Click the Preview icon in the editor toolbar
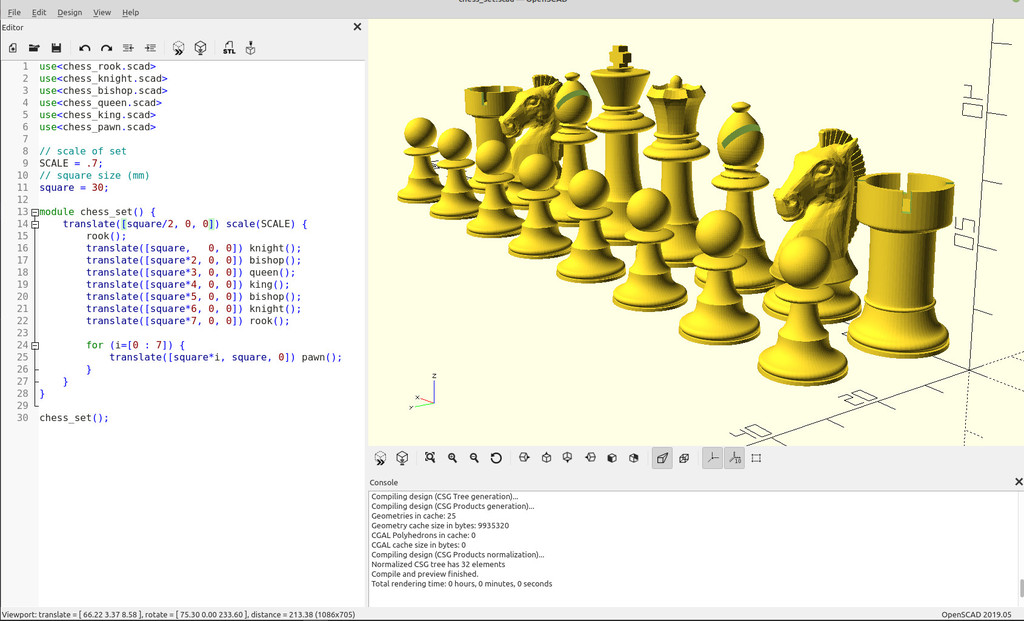Image resolution: width=1024 pixels, height=621 pixels. point(178,48)
